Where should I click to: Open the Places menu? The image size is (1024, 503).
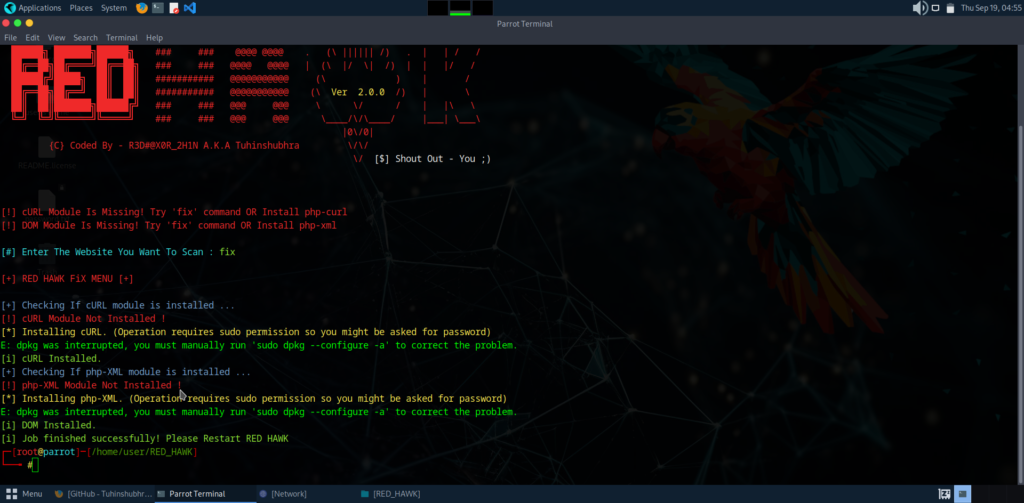(x=81, y=8)
